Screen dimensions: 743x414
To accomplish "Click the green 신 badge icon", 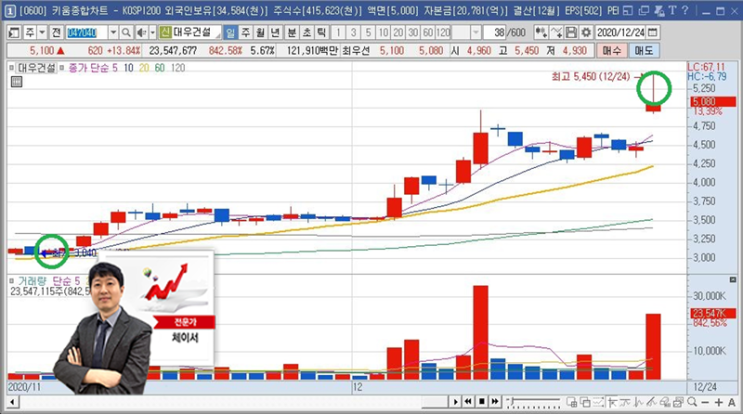I will click(165, 32).
